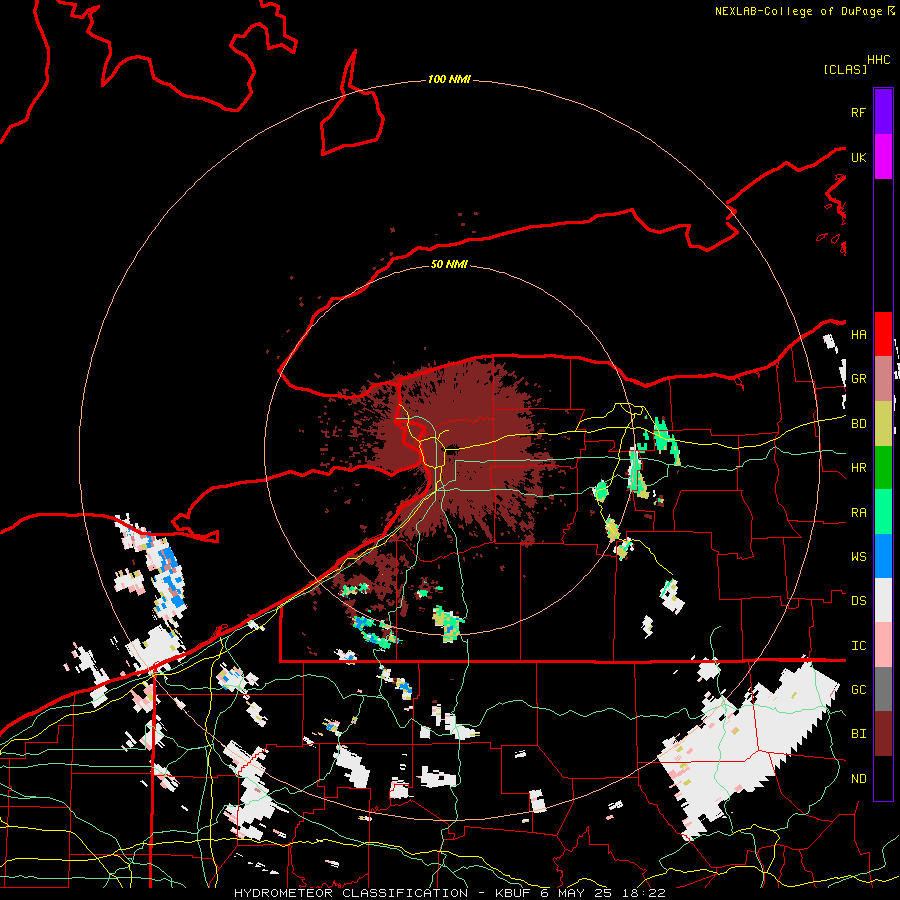This screenshot has width=900, height=900.
Task: Click the HA red legend swatch
Action: (x=883, y=334)
